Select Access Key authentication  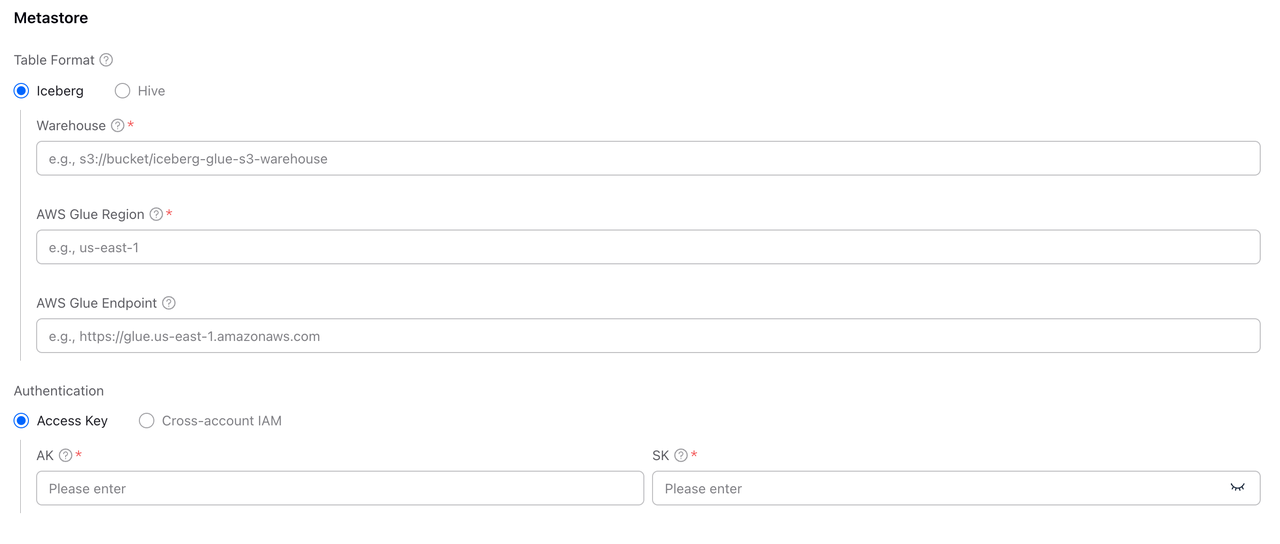click(x=22, y=421)
